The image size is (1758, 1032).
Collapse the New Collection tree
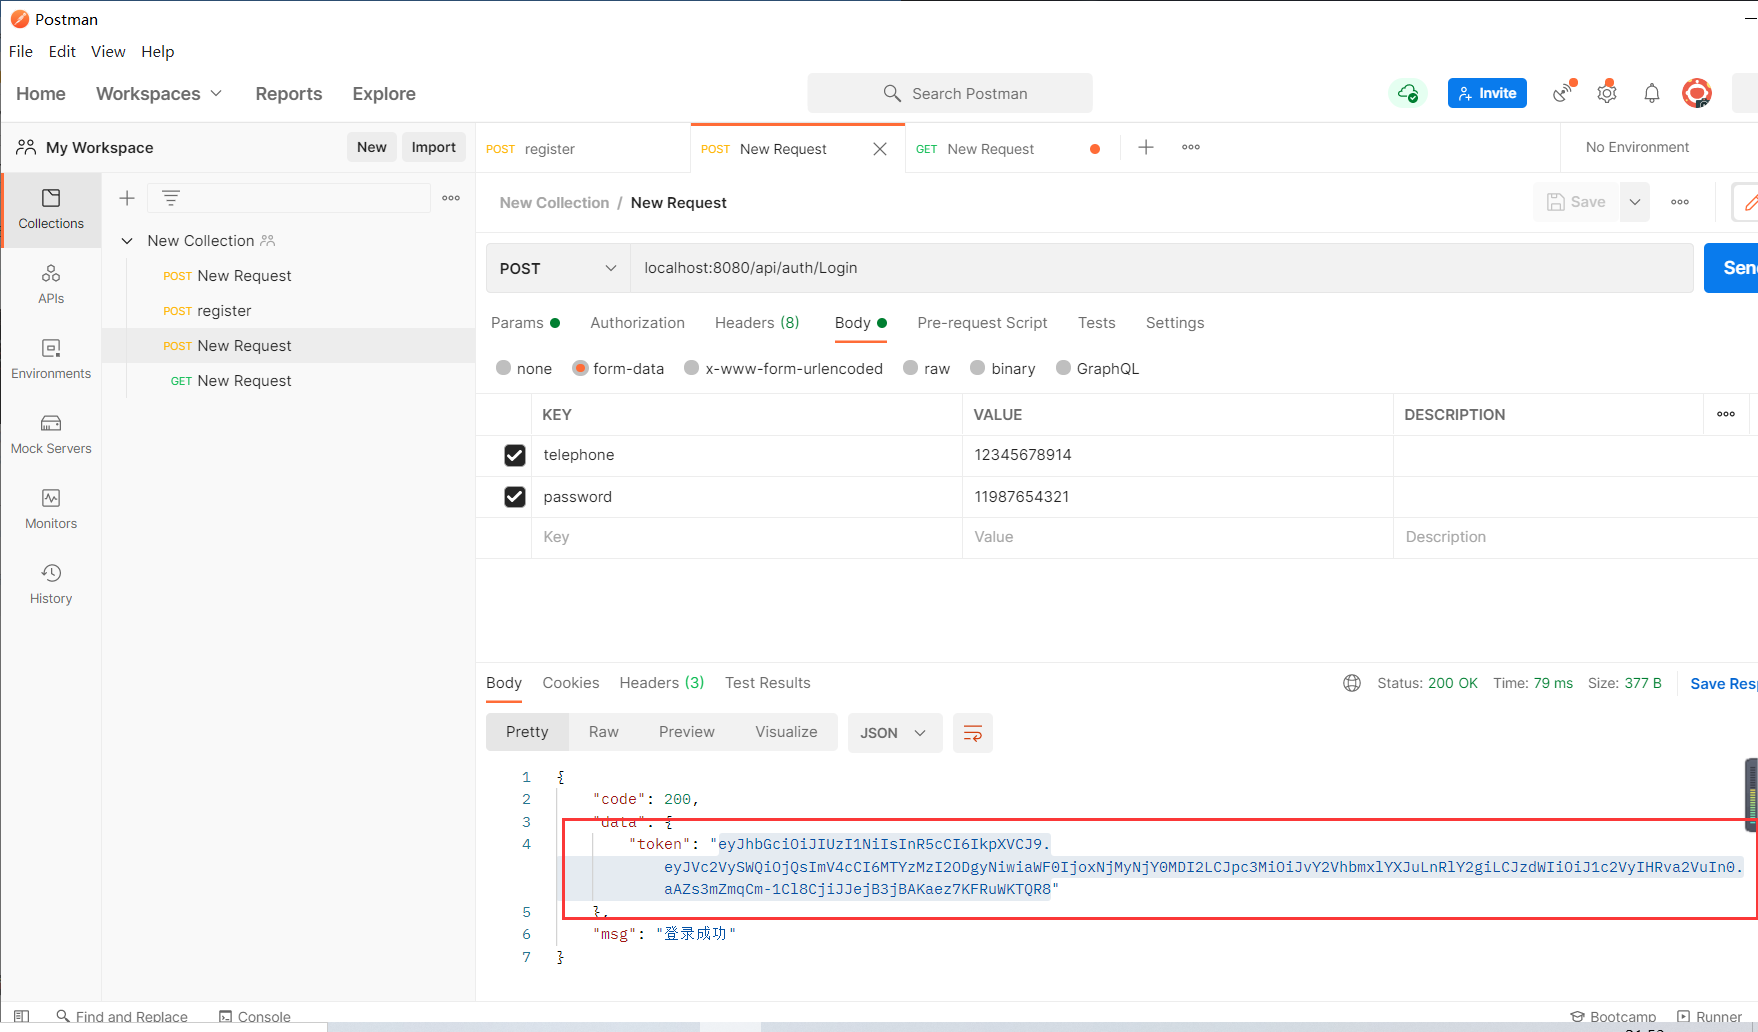127,240
